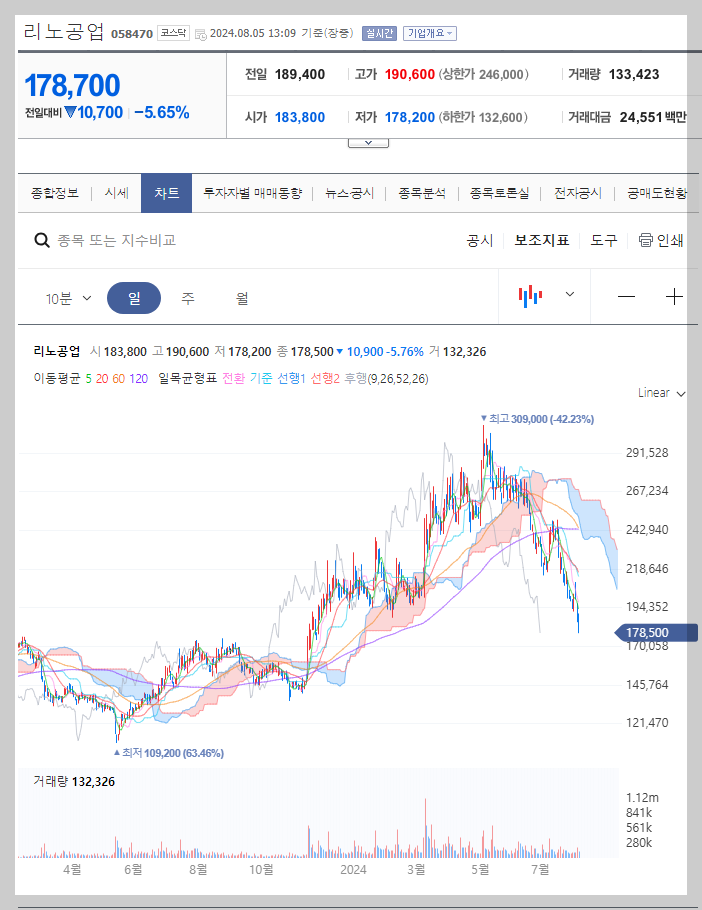Image resolution: width=702 pixels, height=910 pixels.
Task: Collapse the header using the chevron button
Action: pos(368,141)
